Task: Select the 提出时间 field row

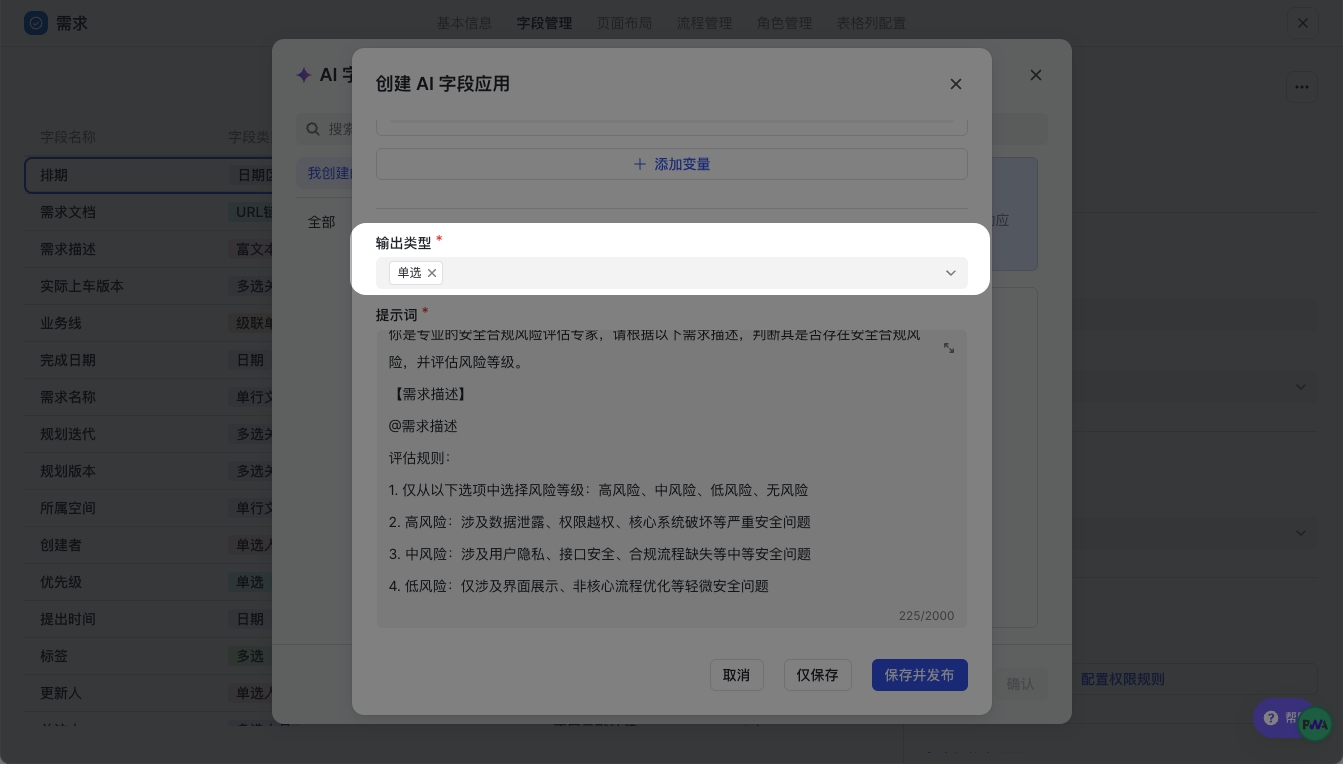Action: (149, 619)
